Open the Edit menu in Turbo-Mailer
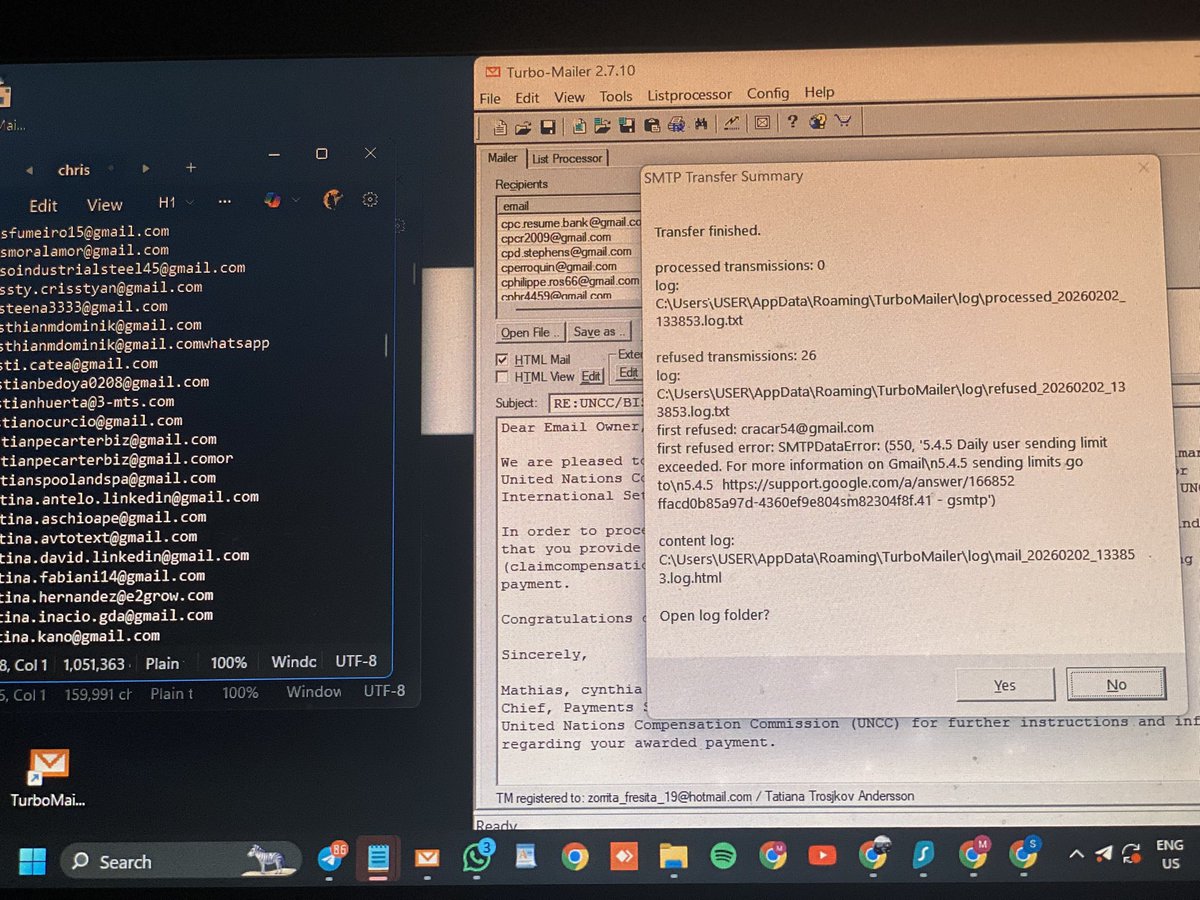This screenshot has width=1200, height=900. 527,98
